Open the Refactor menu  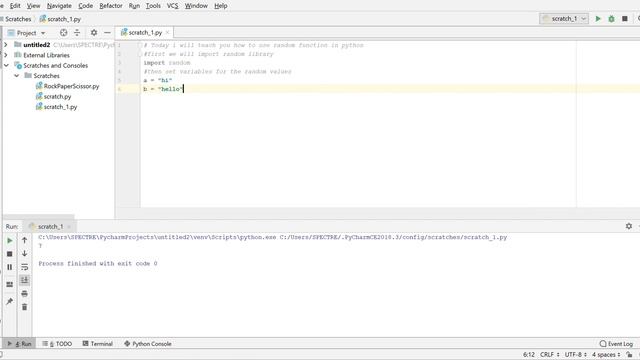111,6
